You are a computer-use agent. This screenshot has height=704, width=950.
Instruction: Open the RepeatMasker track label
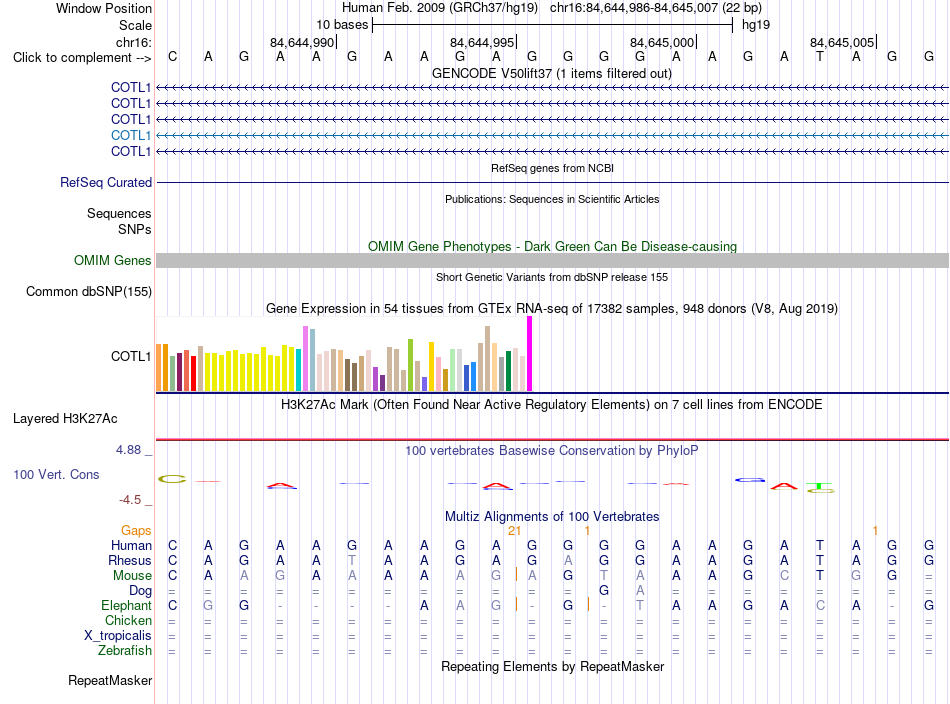[x=110, y=681]
